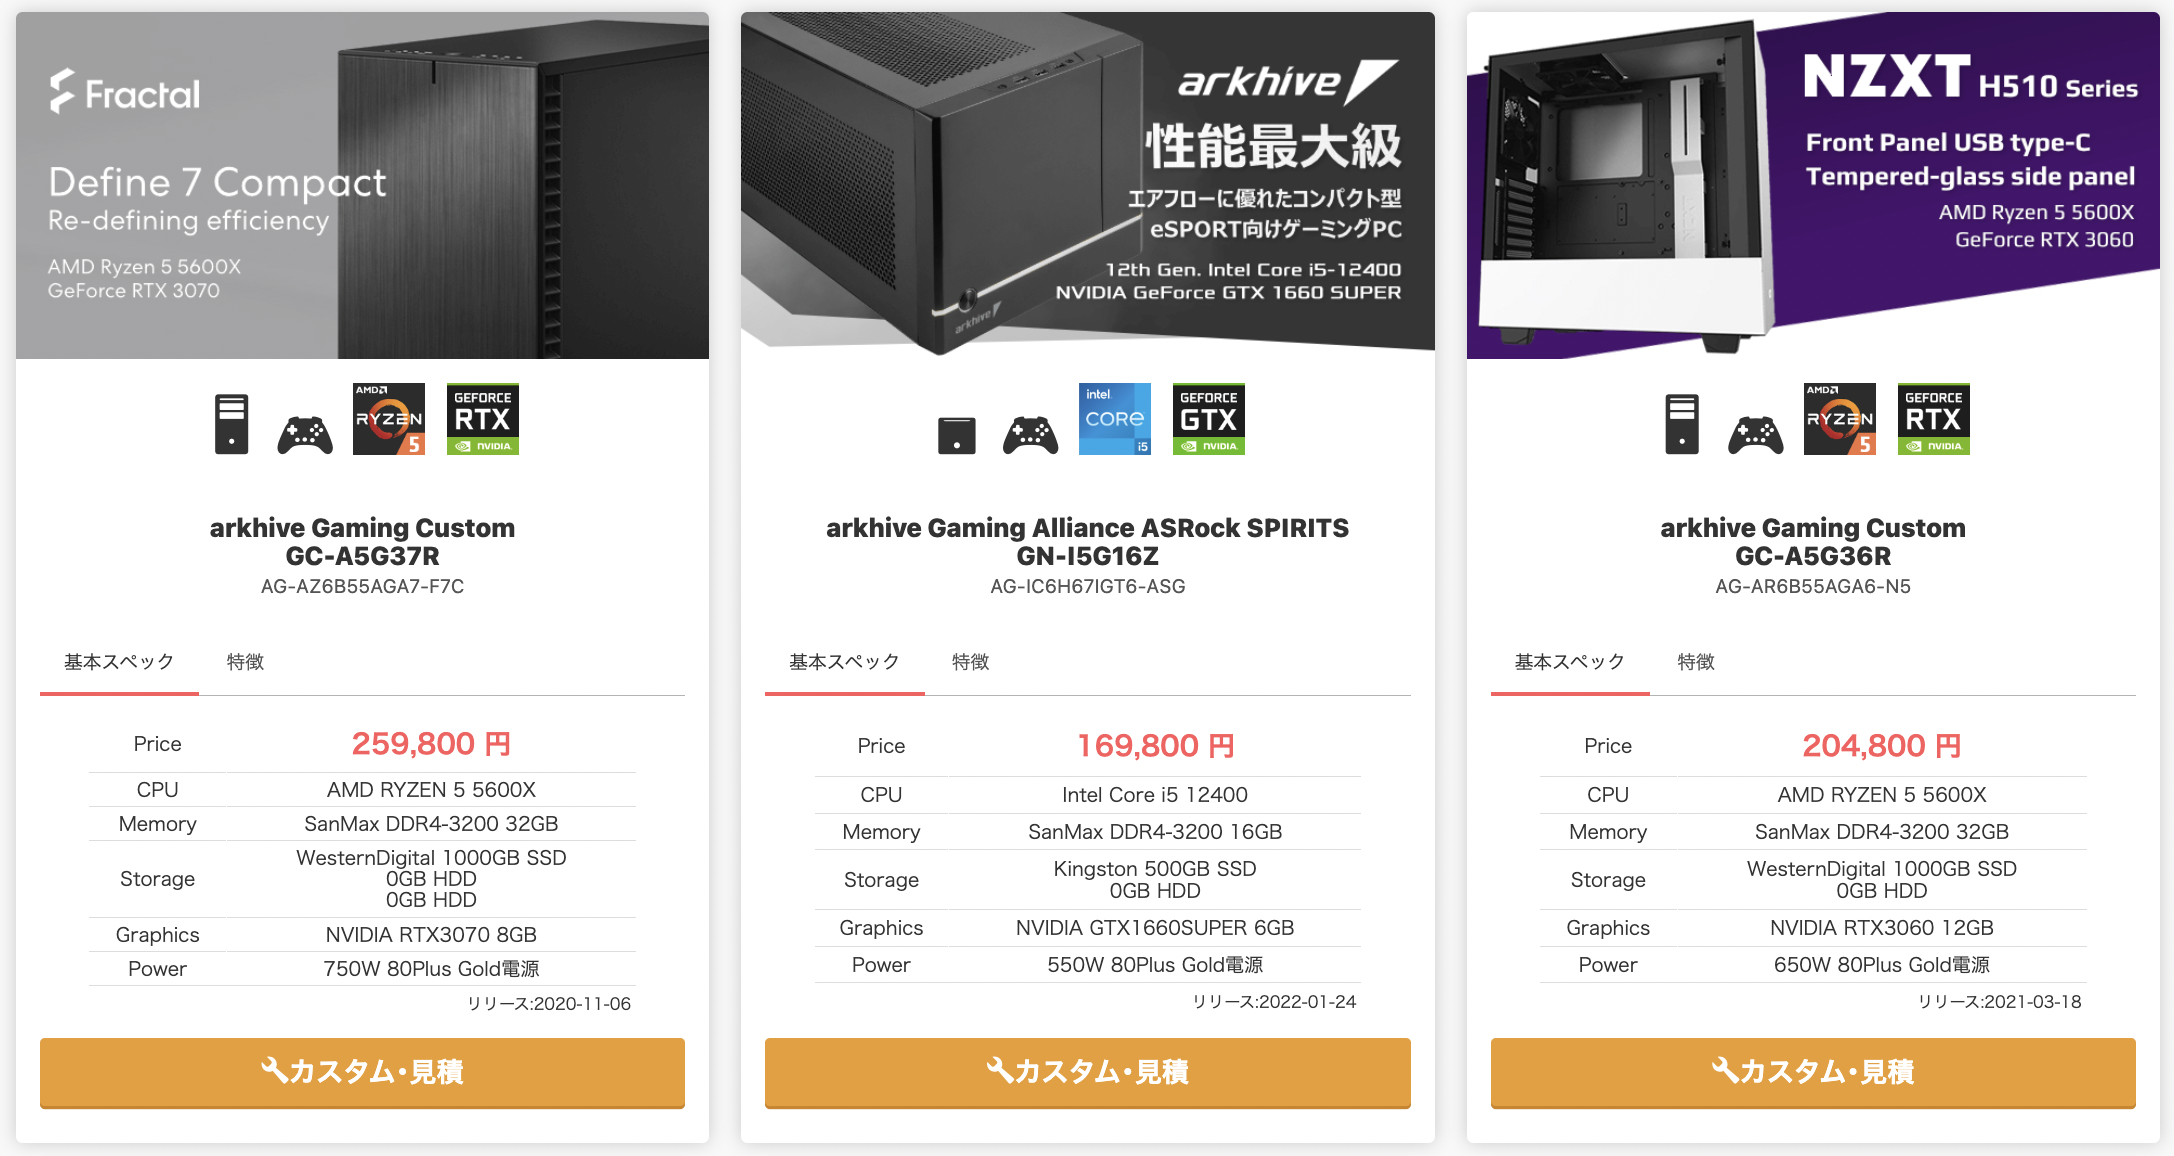Click the tower PC icon on GC-A5G36R card

[1682, 424]
